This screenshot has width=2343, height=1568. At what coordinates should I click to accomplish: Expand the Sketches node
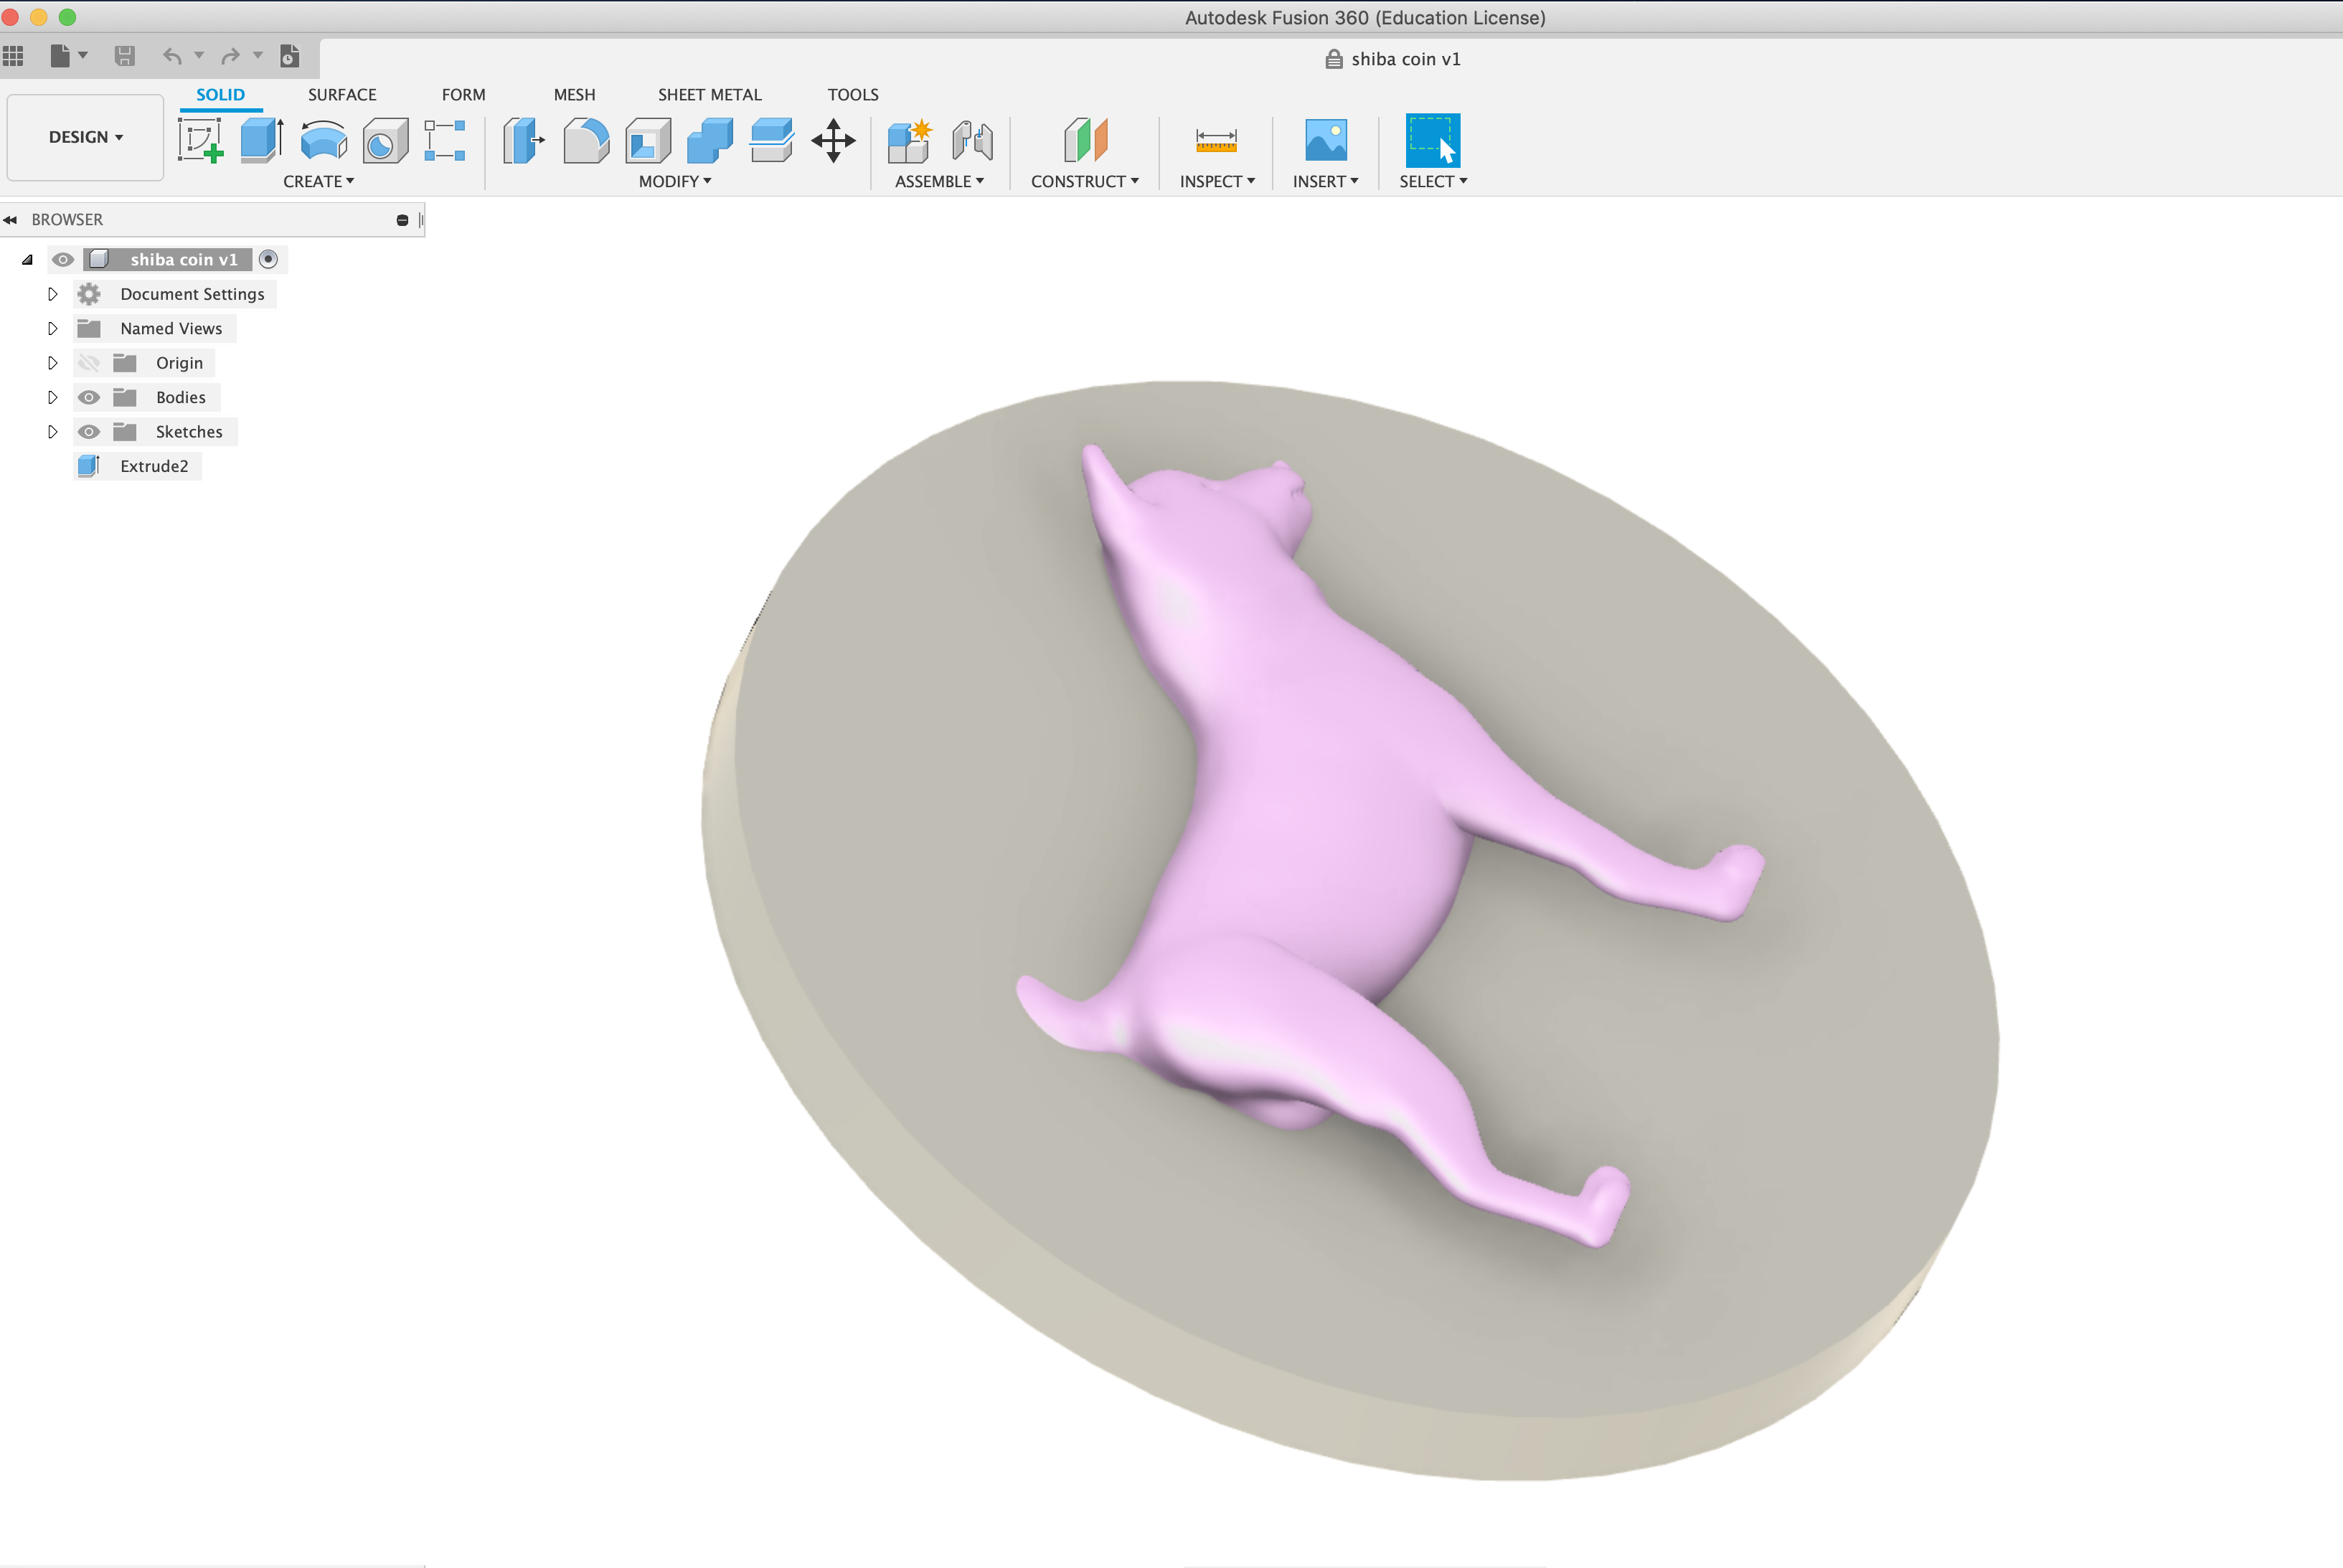pyautogui.click(x=53, y=432)
